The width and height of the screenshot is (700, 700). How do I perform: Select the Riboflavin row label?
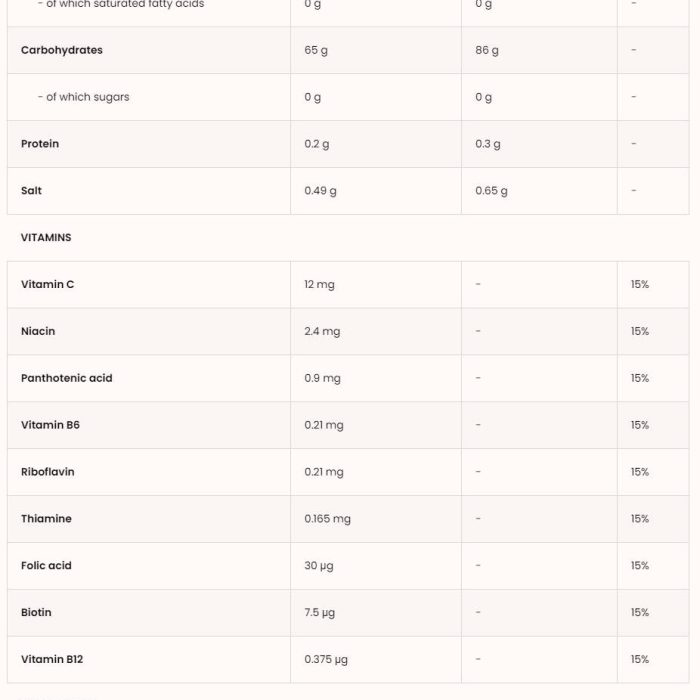tap(48, 472)
